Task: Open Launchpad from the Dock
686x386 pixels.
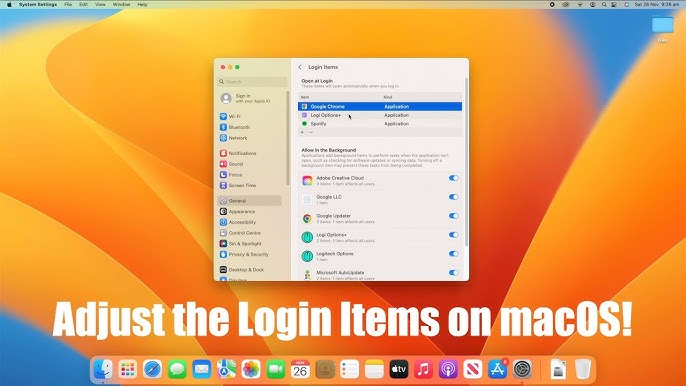Action: 128,369
